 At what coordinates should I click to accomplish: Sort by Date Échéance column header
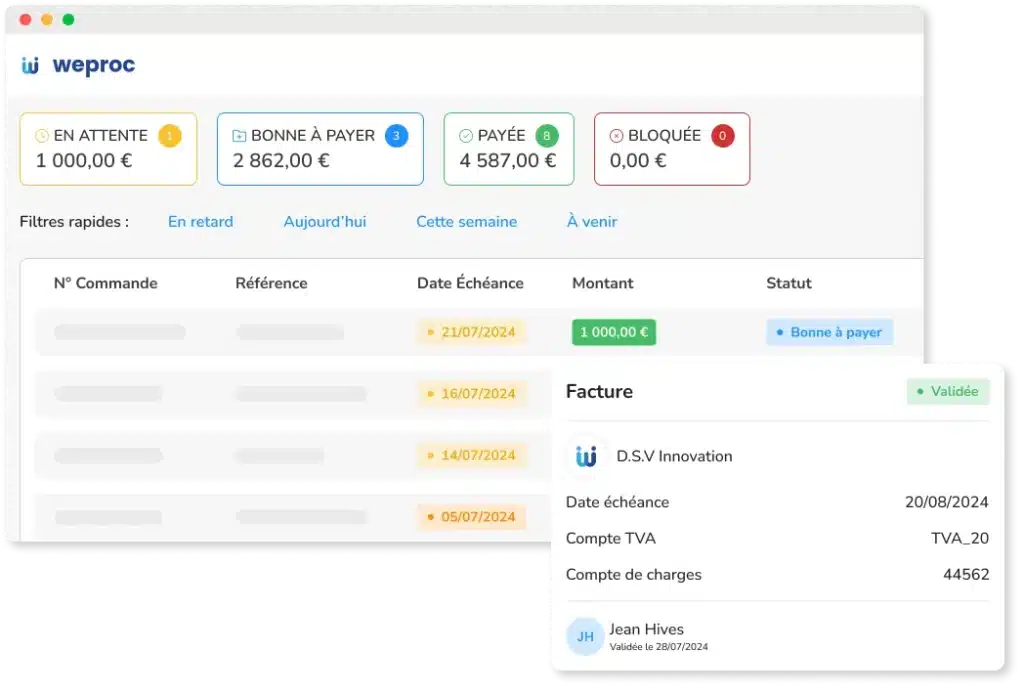[x=470, y=283]
